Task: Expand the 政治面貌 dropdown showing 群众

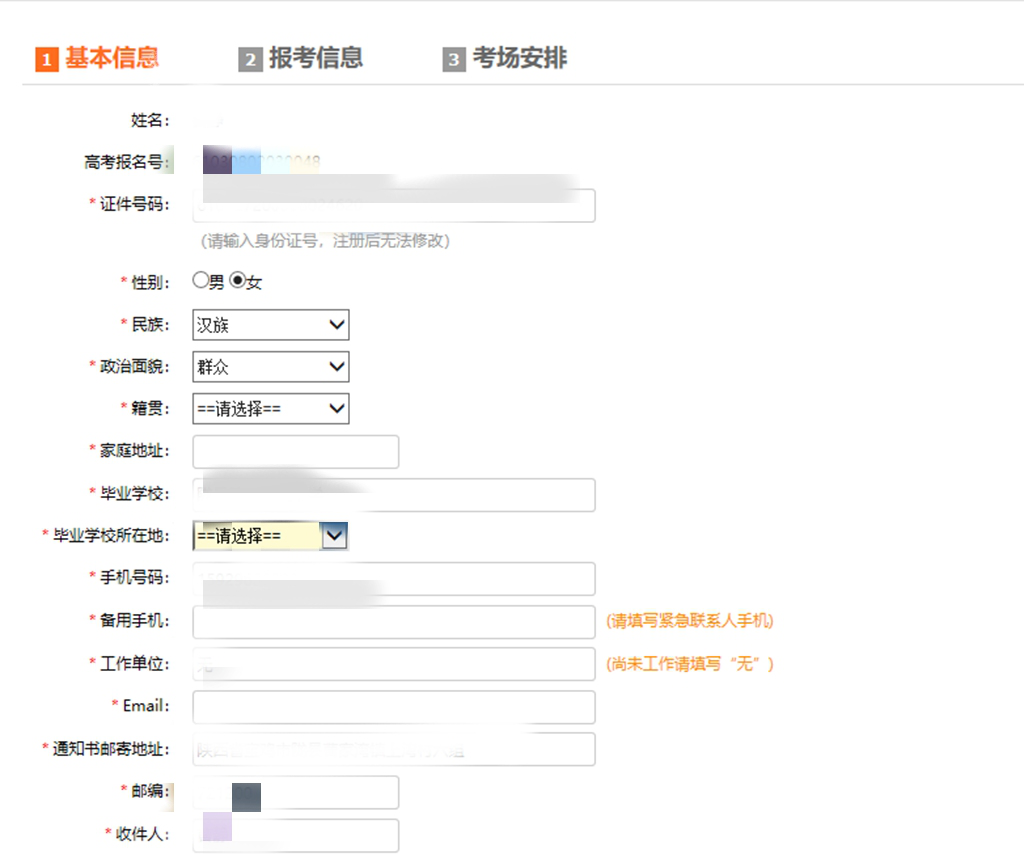Action: click(x=271, y=367)
